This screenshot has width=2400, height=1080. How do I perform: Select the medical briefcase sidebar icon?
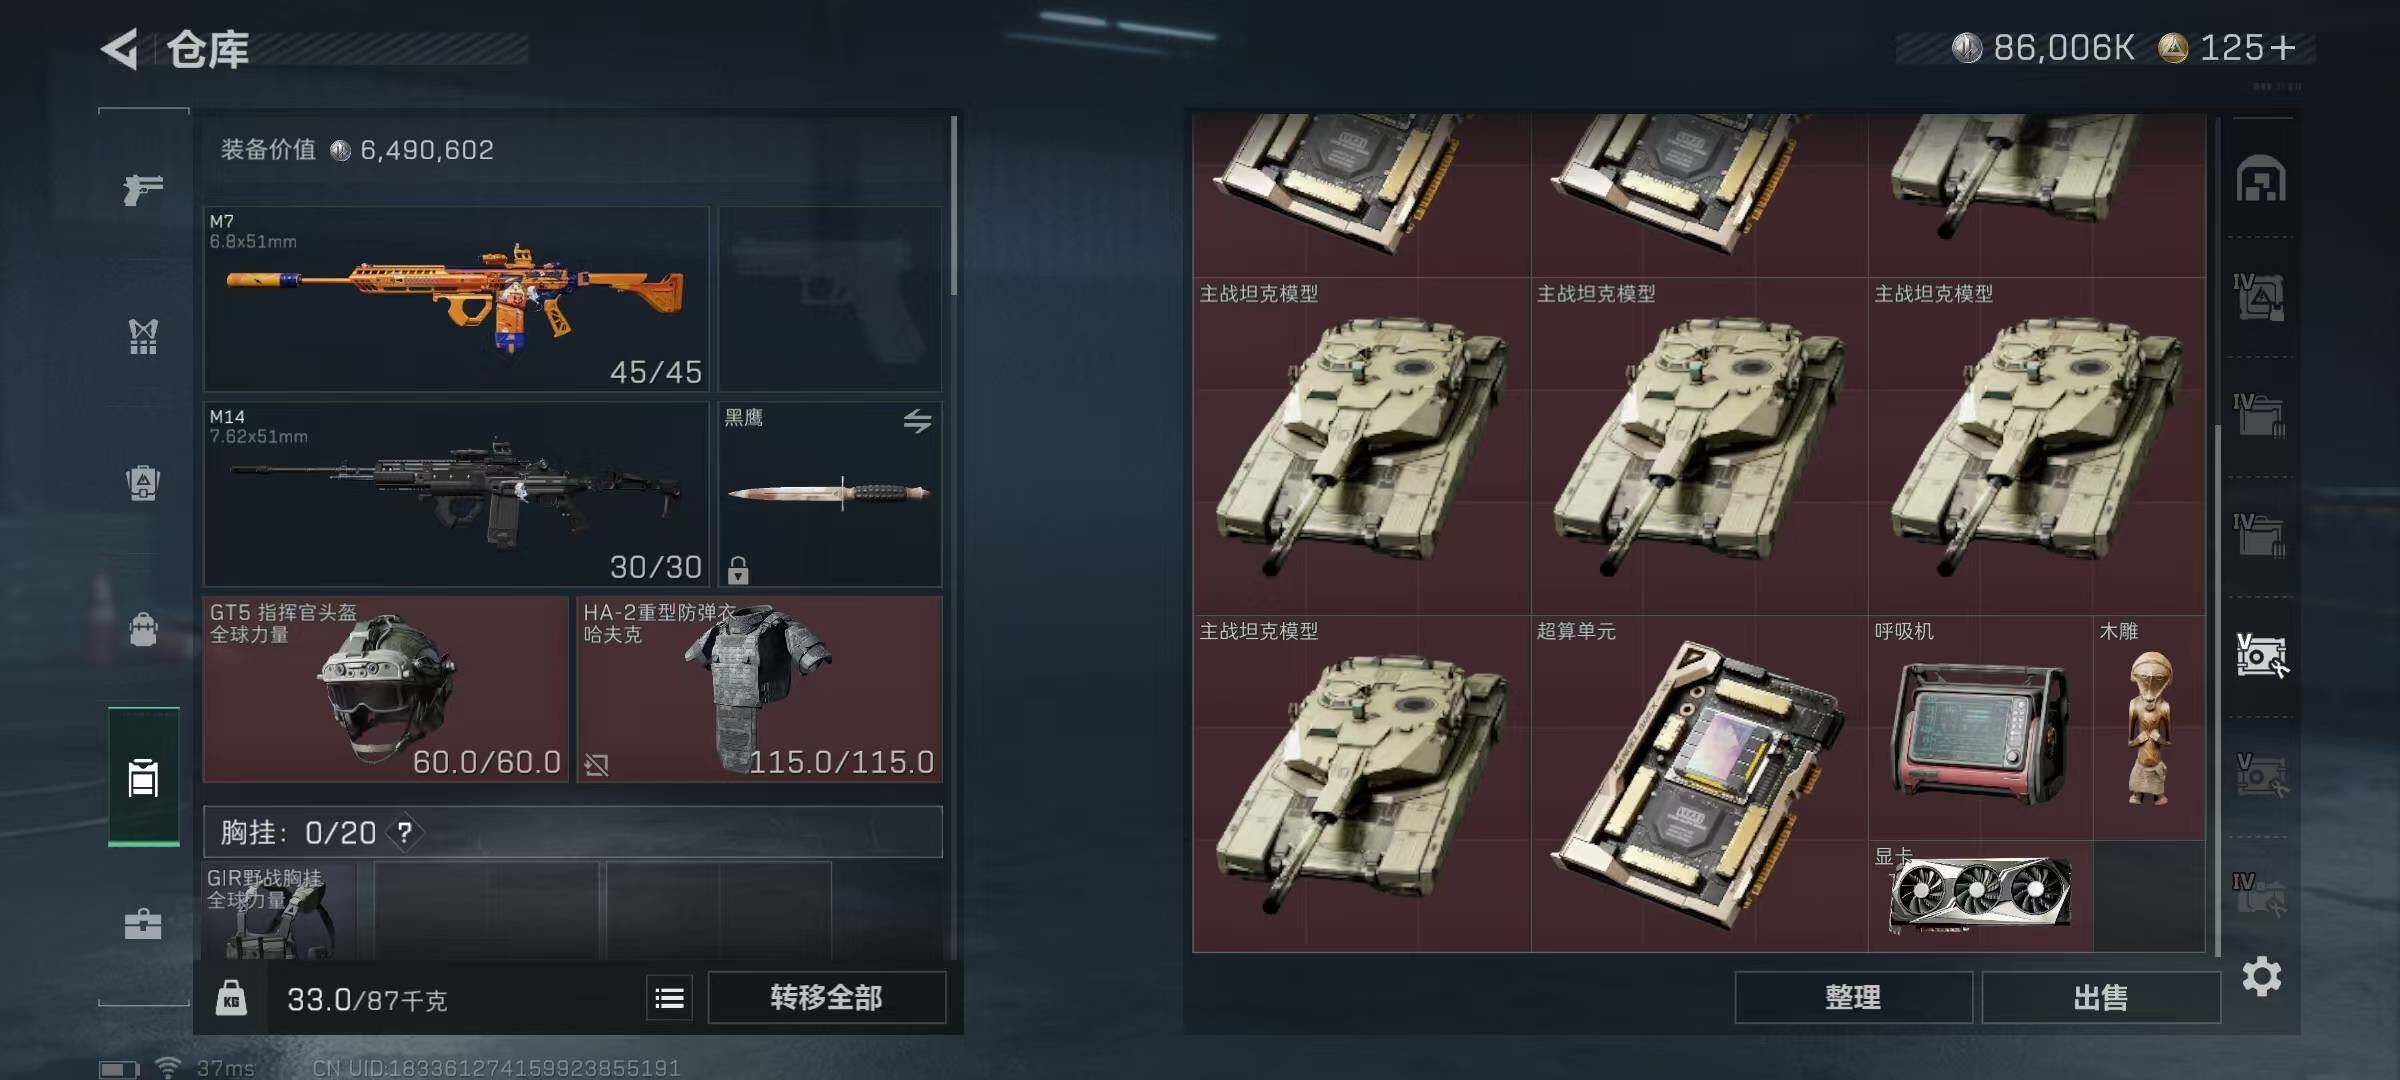[143, 924]
